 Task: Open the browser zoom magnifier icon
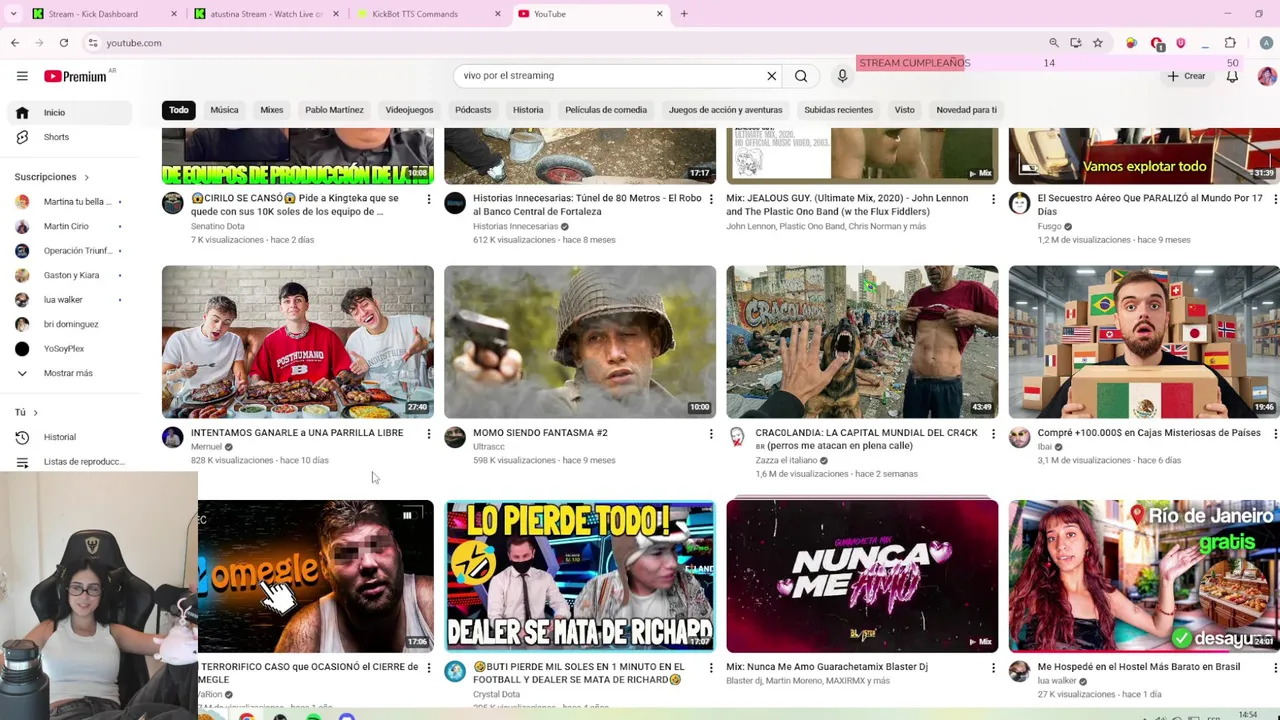pos(1054,43)
